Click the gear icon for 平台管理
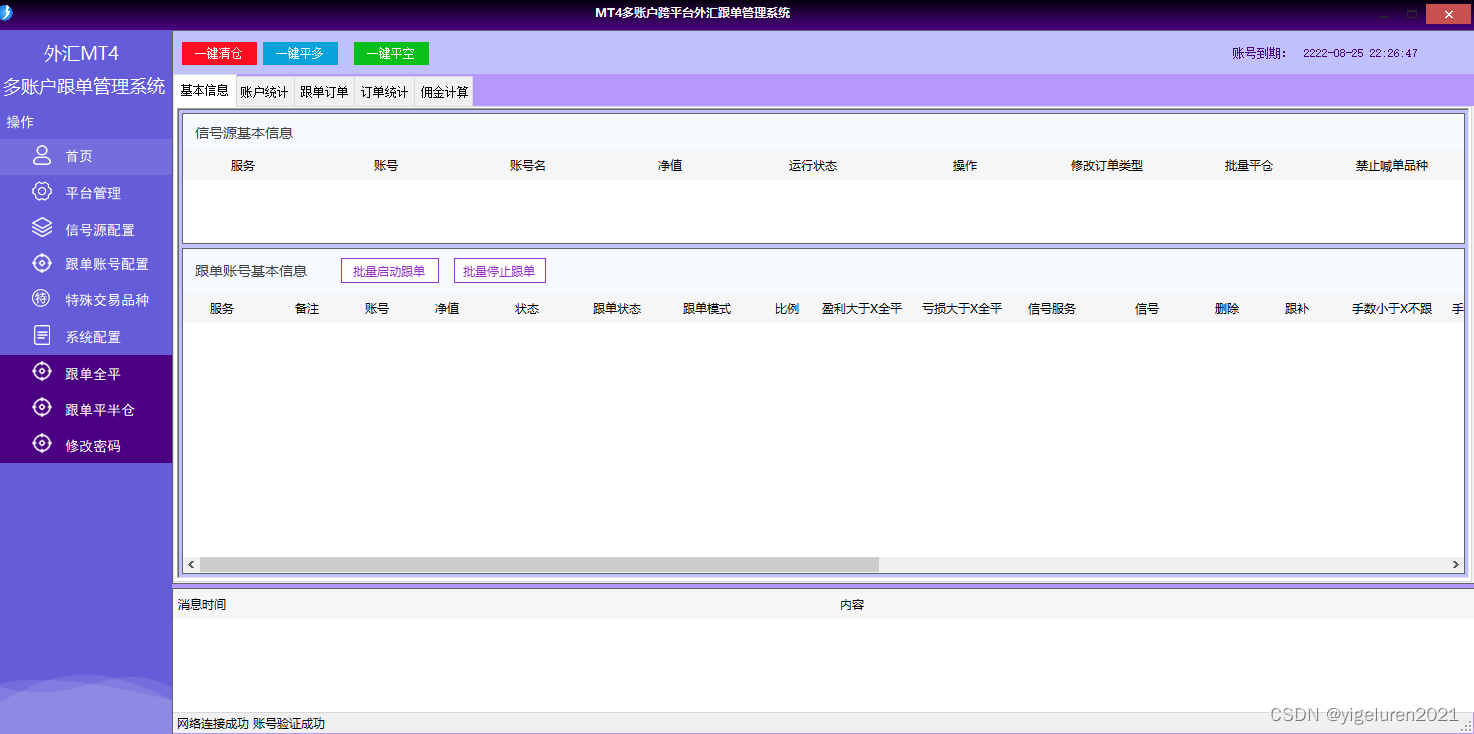Image resolution: width=1474 pixels, height=734 pixels. [42, 192]
